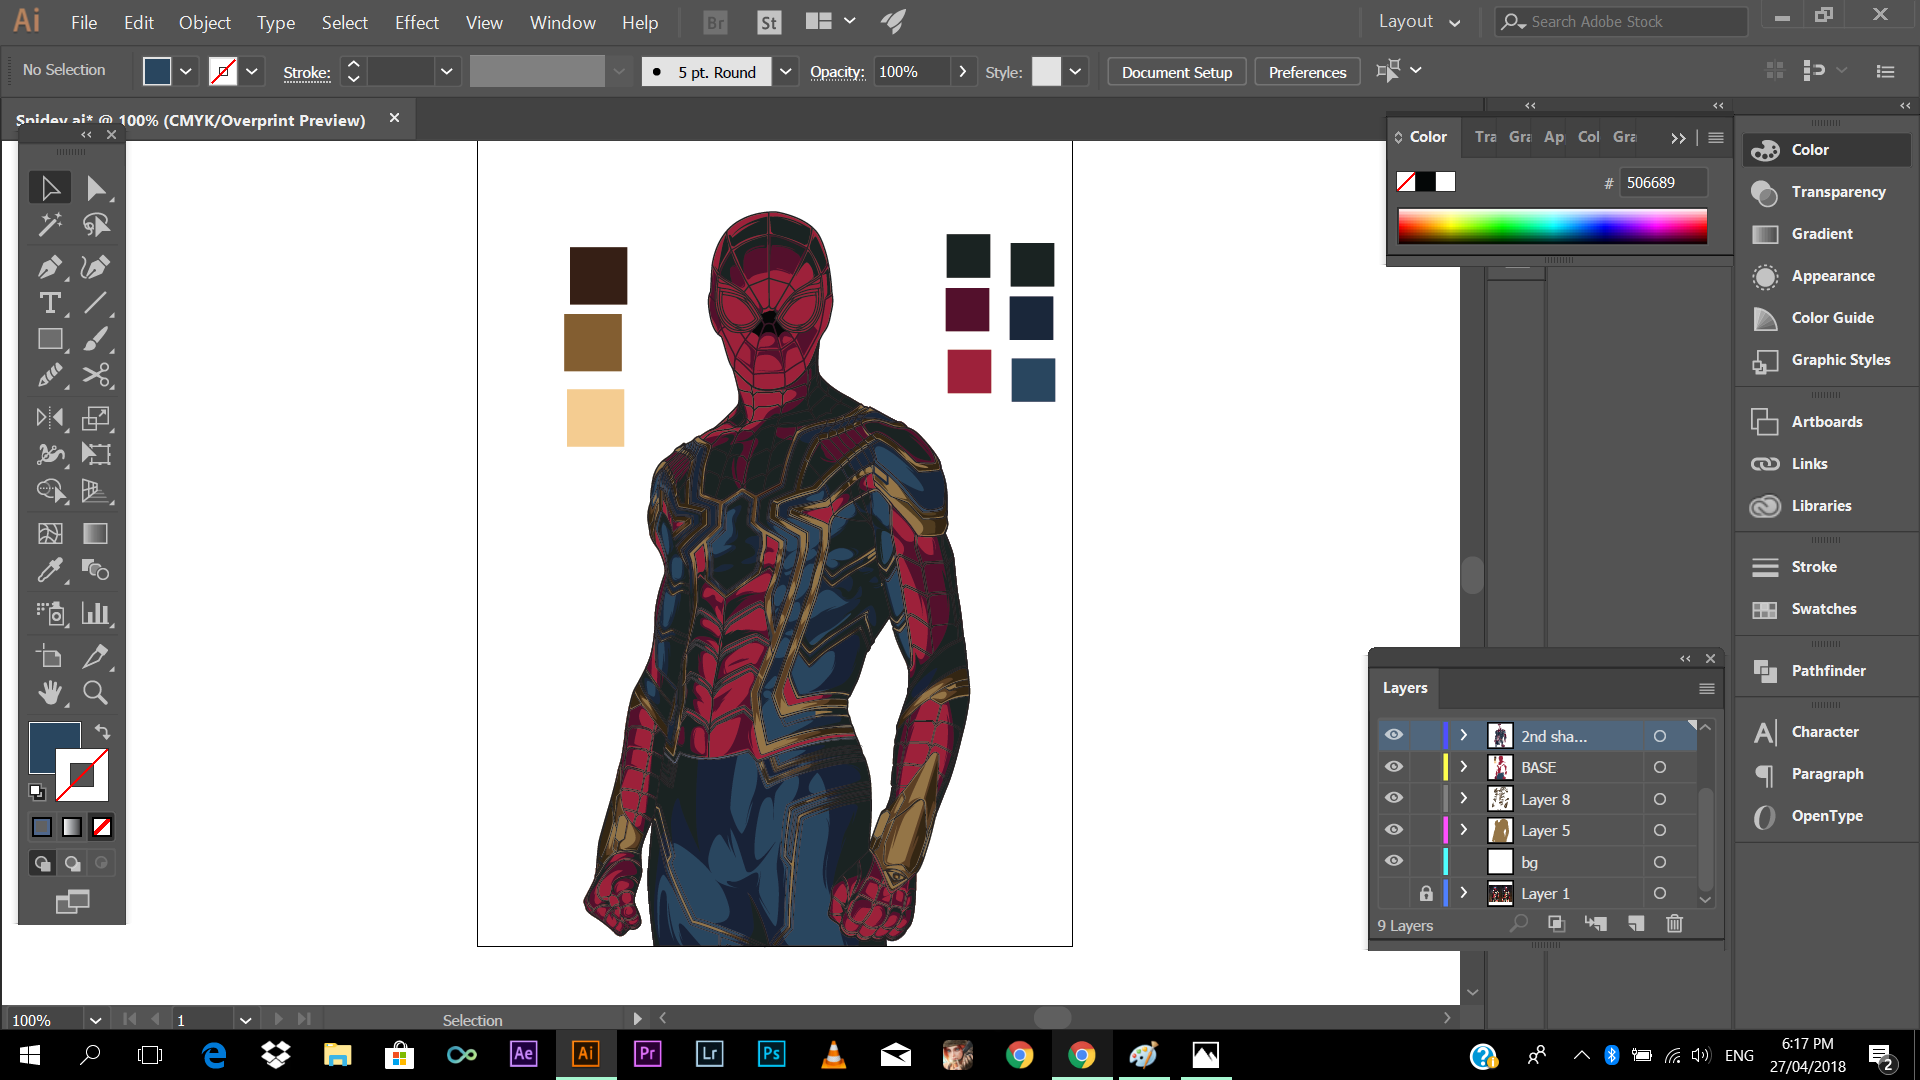This screenshot has height=1080, width=1920.
Task: Select the Scale tool
Action: 96,418
